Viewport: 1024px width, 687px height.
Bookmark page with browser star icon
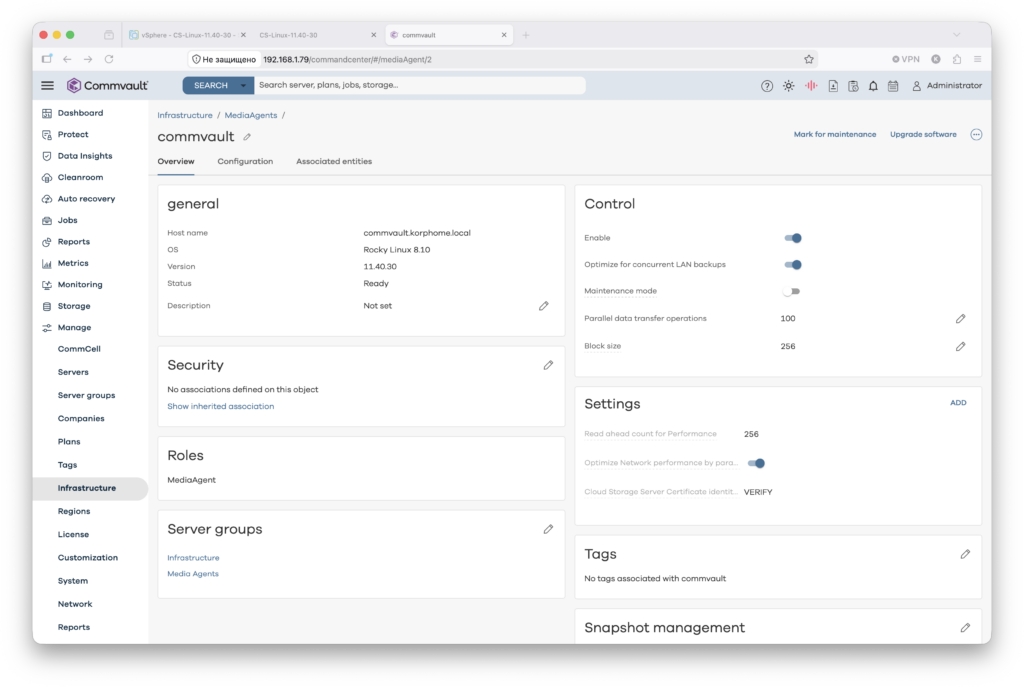click(x=808, y=59)
